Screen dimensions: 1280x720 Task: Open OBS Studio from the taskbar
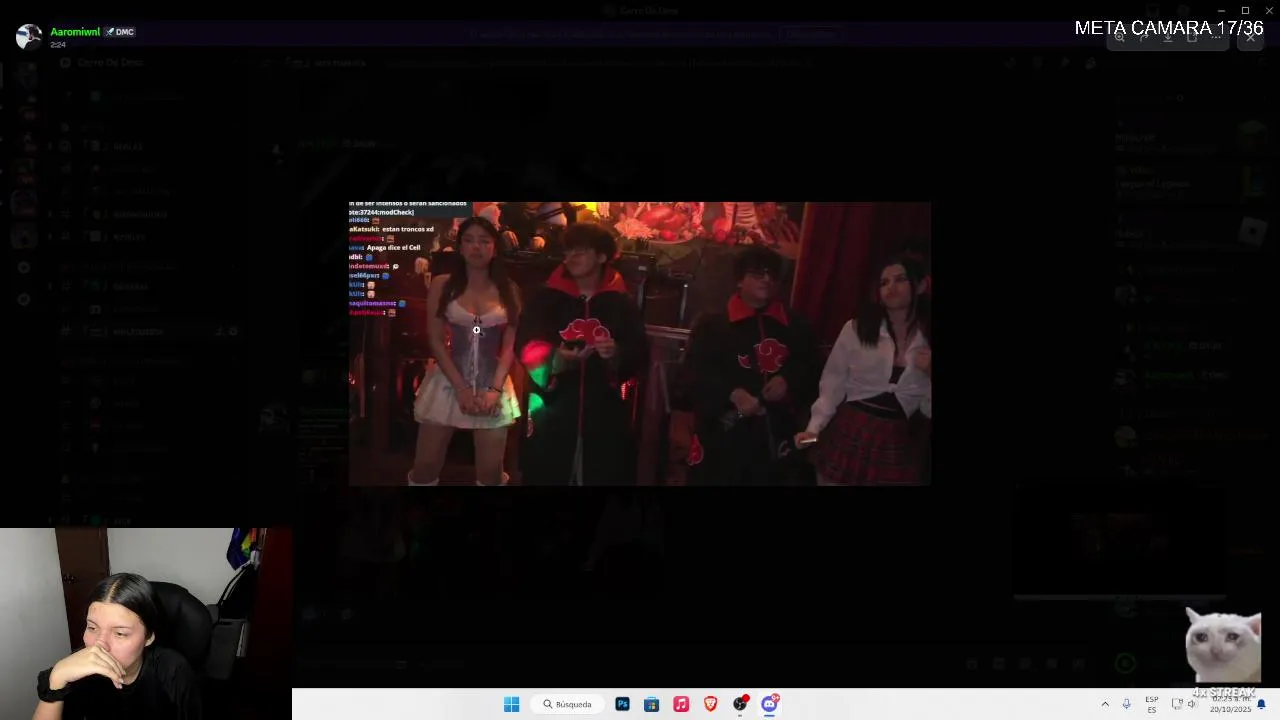point(740,704)
